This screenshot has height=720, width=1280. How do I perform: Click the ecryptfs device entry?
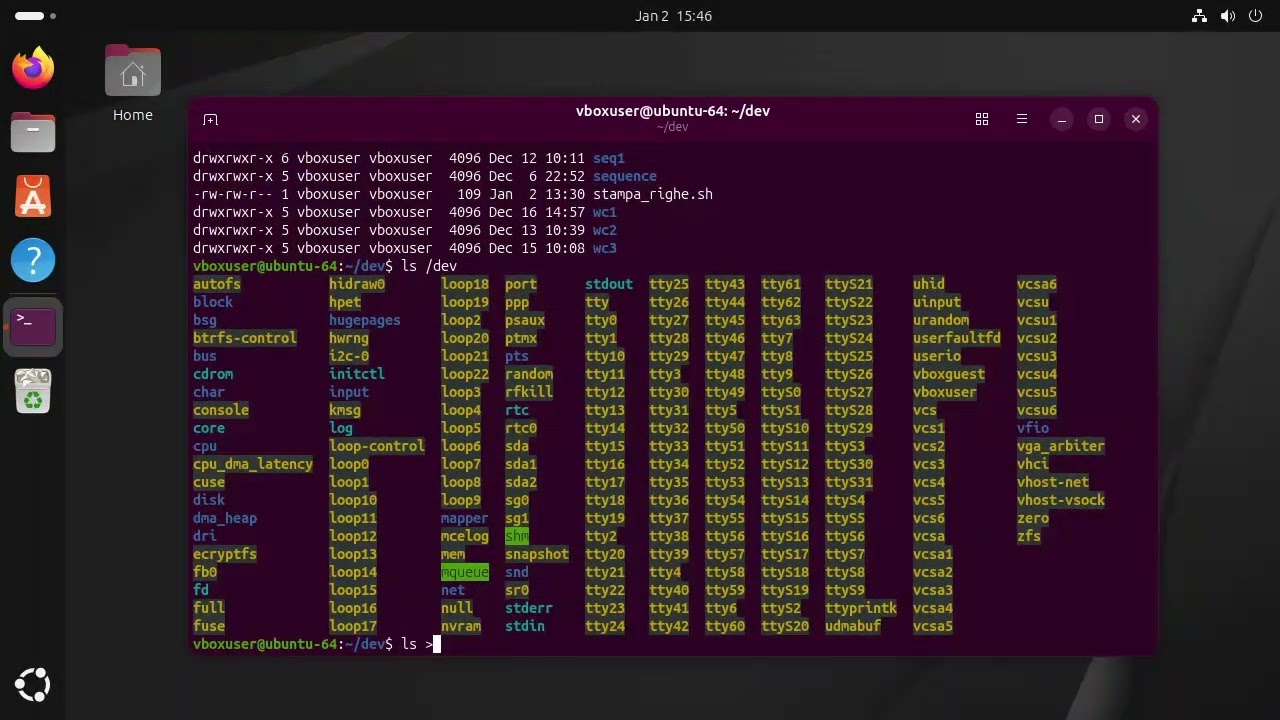pyautogui.click(x=225, y=554)
